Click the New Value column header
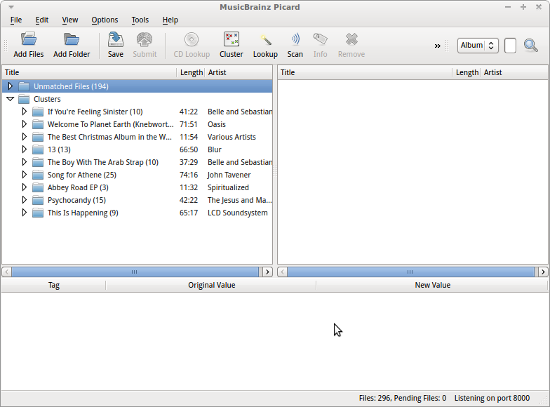This screenshot has height=407, width=550. (x=432, y=285)
